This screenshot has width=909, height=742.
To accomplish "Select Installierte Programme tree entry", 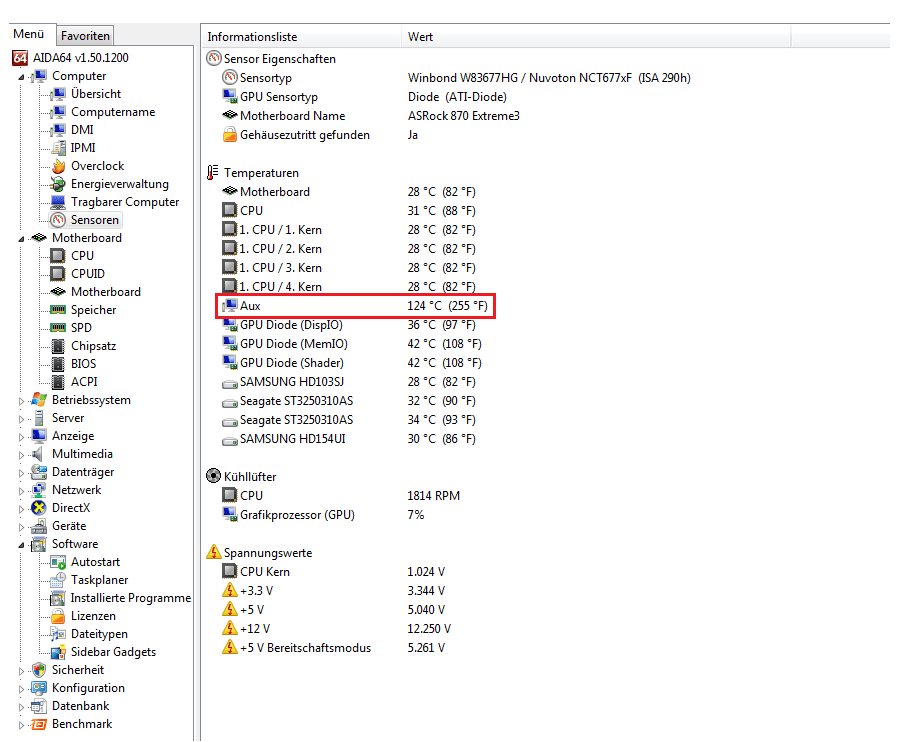I will pyautogui.click(x=131, y=598).
